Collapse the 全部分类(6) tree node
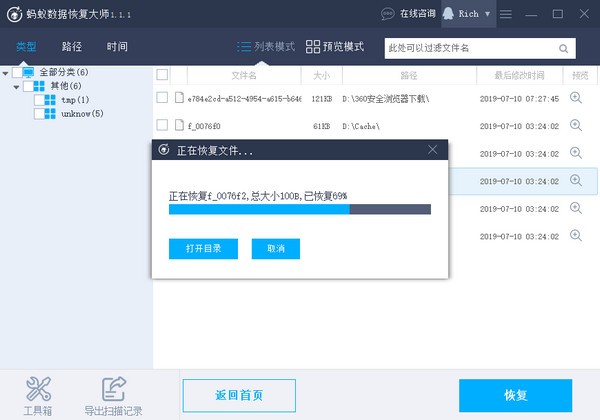 [5, 73]
